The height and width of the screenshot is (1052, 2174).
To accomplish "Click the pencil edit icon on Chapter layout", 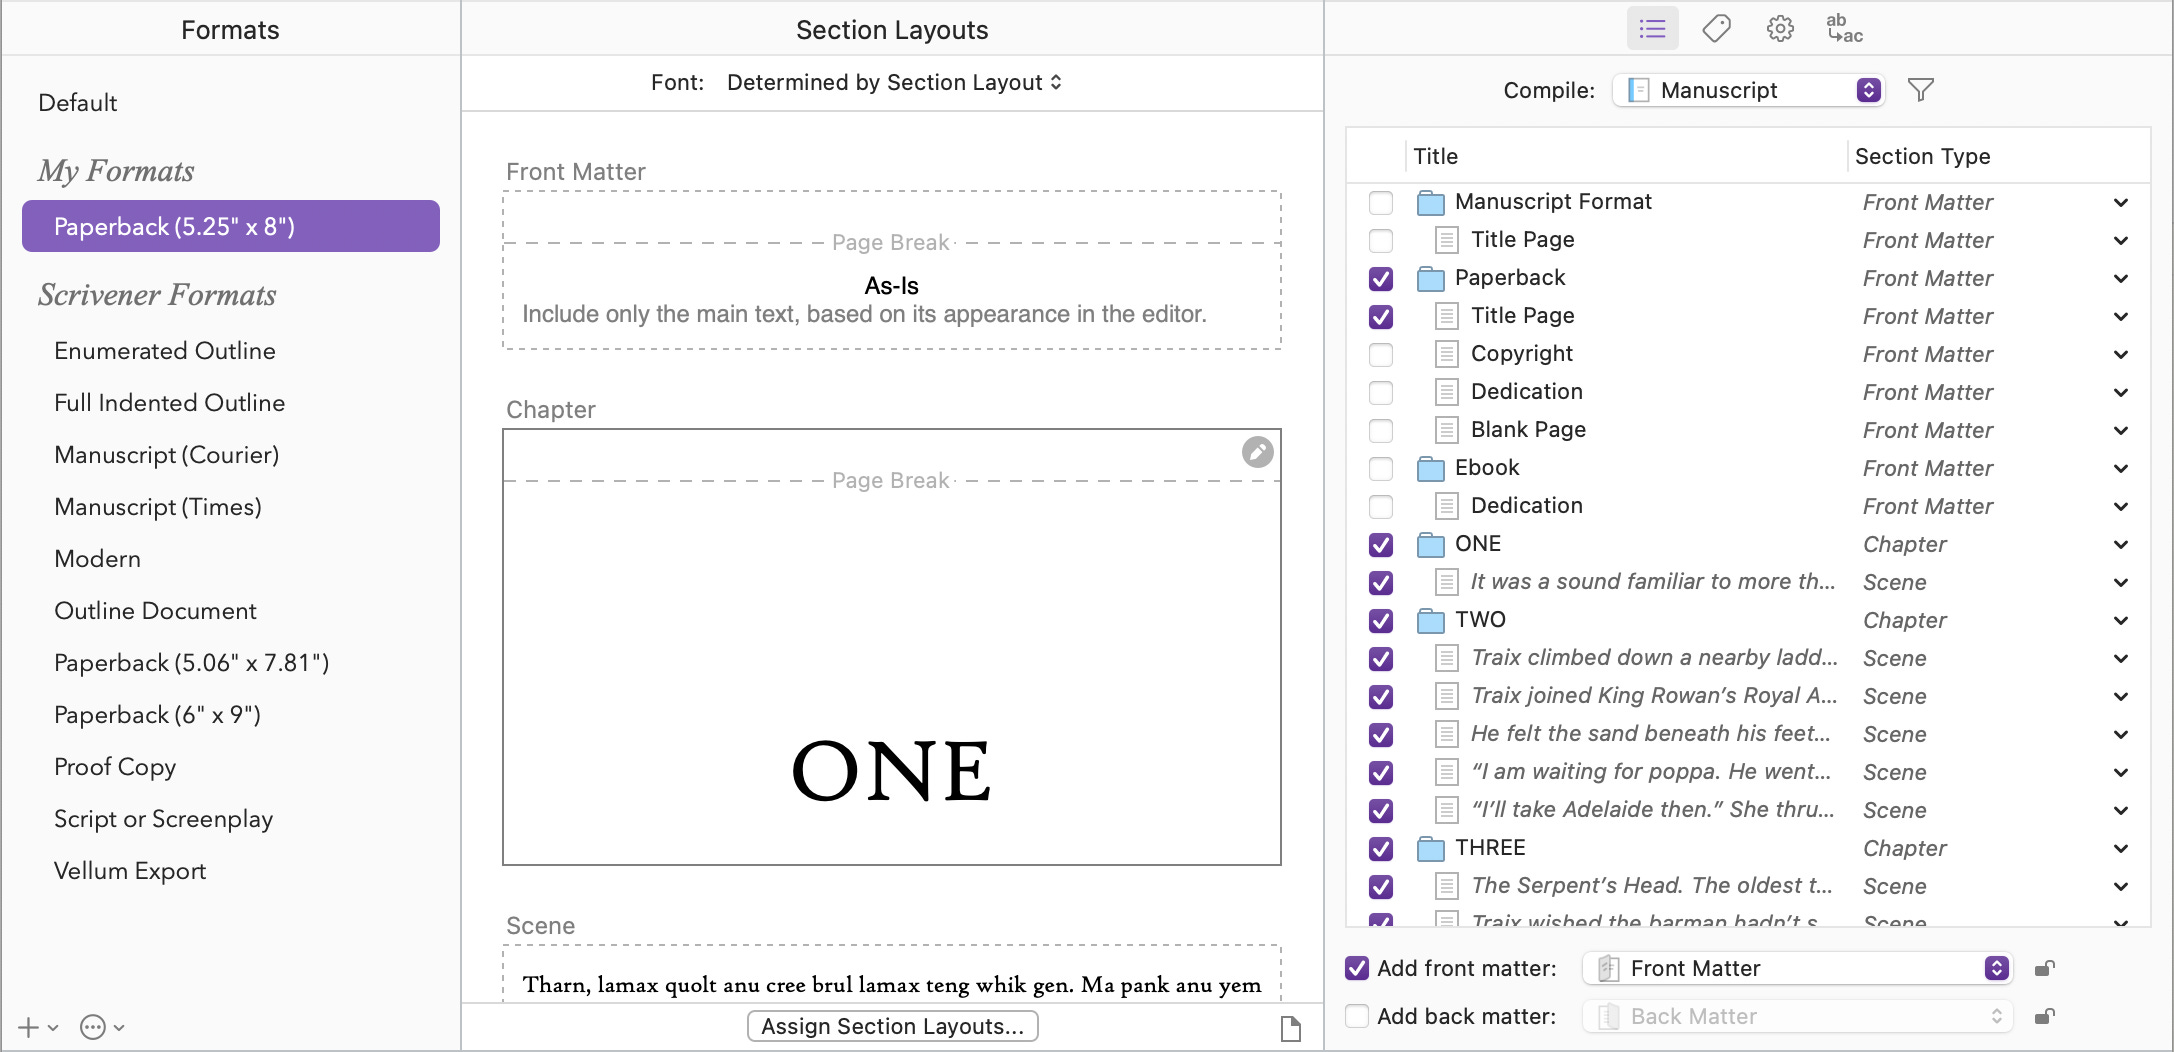I will click(1257, 452).
